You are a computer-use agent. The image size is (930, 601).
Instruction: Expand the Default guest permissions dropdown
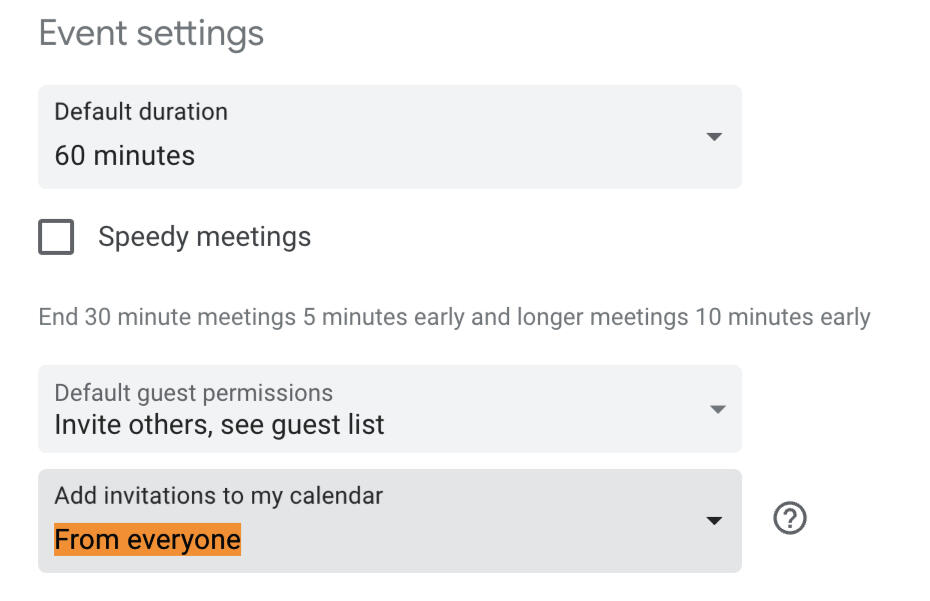tap(389, 409)
